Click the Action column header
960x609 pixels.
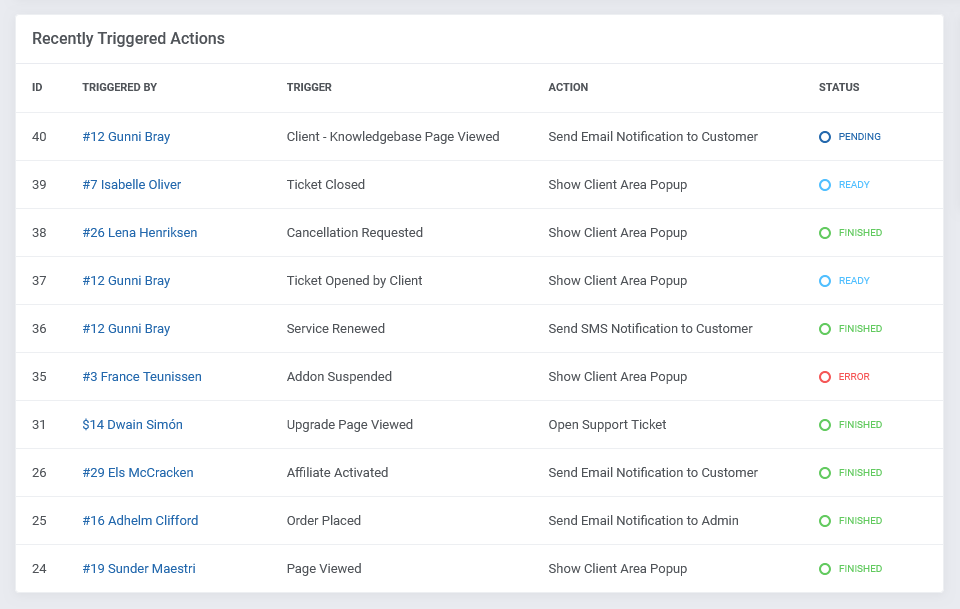tap(568, 88)
